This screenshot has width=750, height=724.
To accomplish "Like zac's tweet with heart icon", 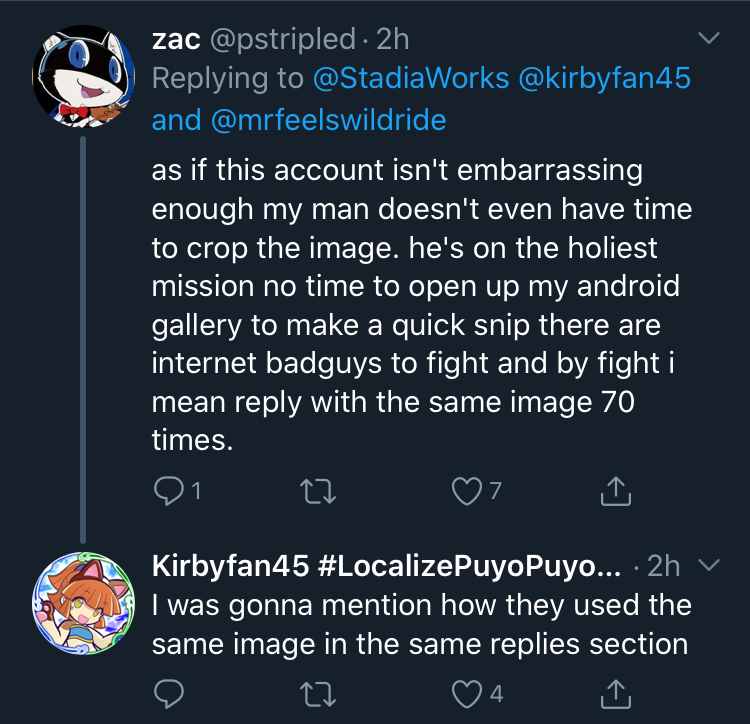I will [467, 491].
